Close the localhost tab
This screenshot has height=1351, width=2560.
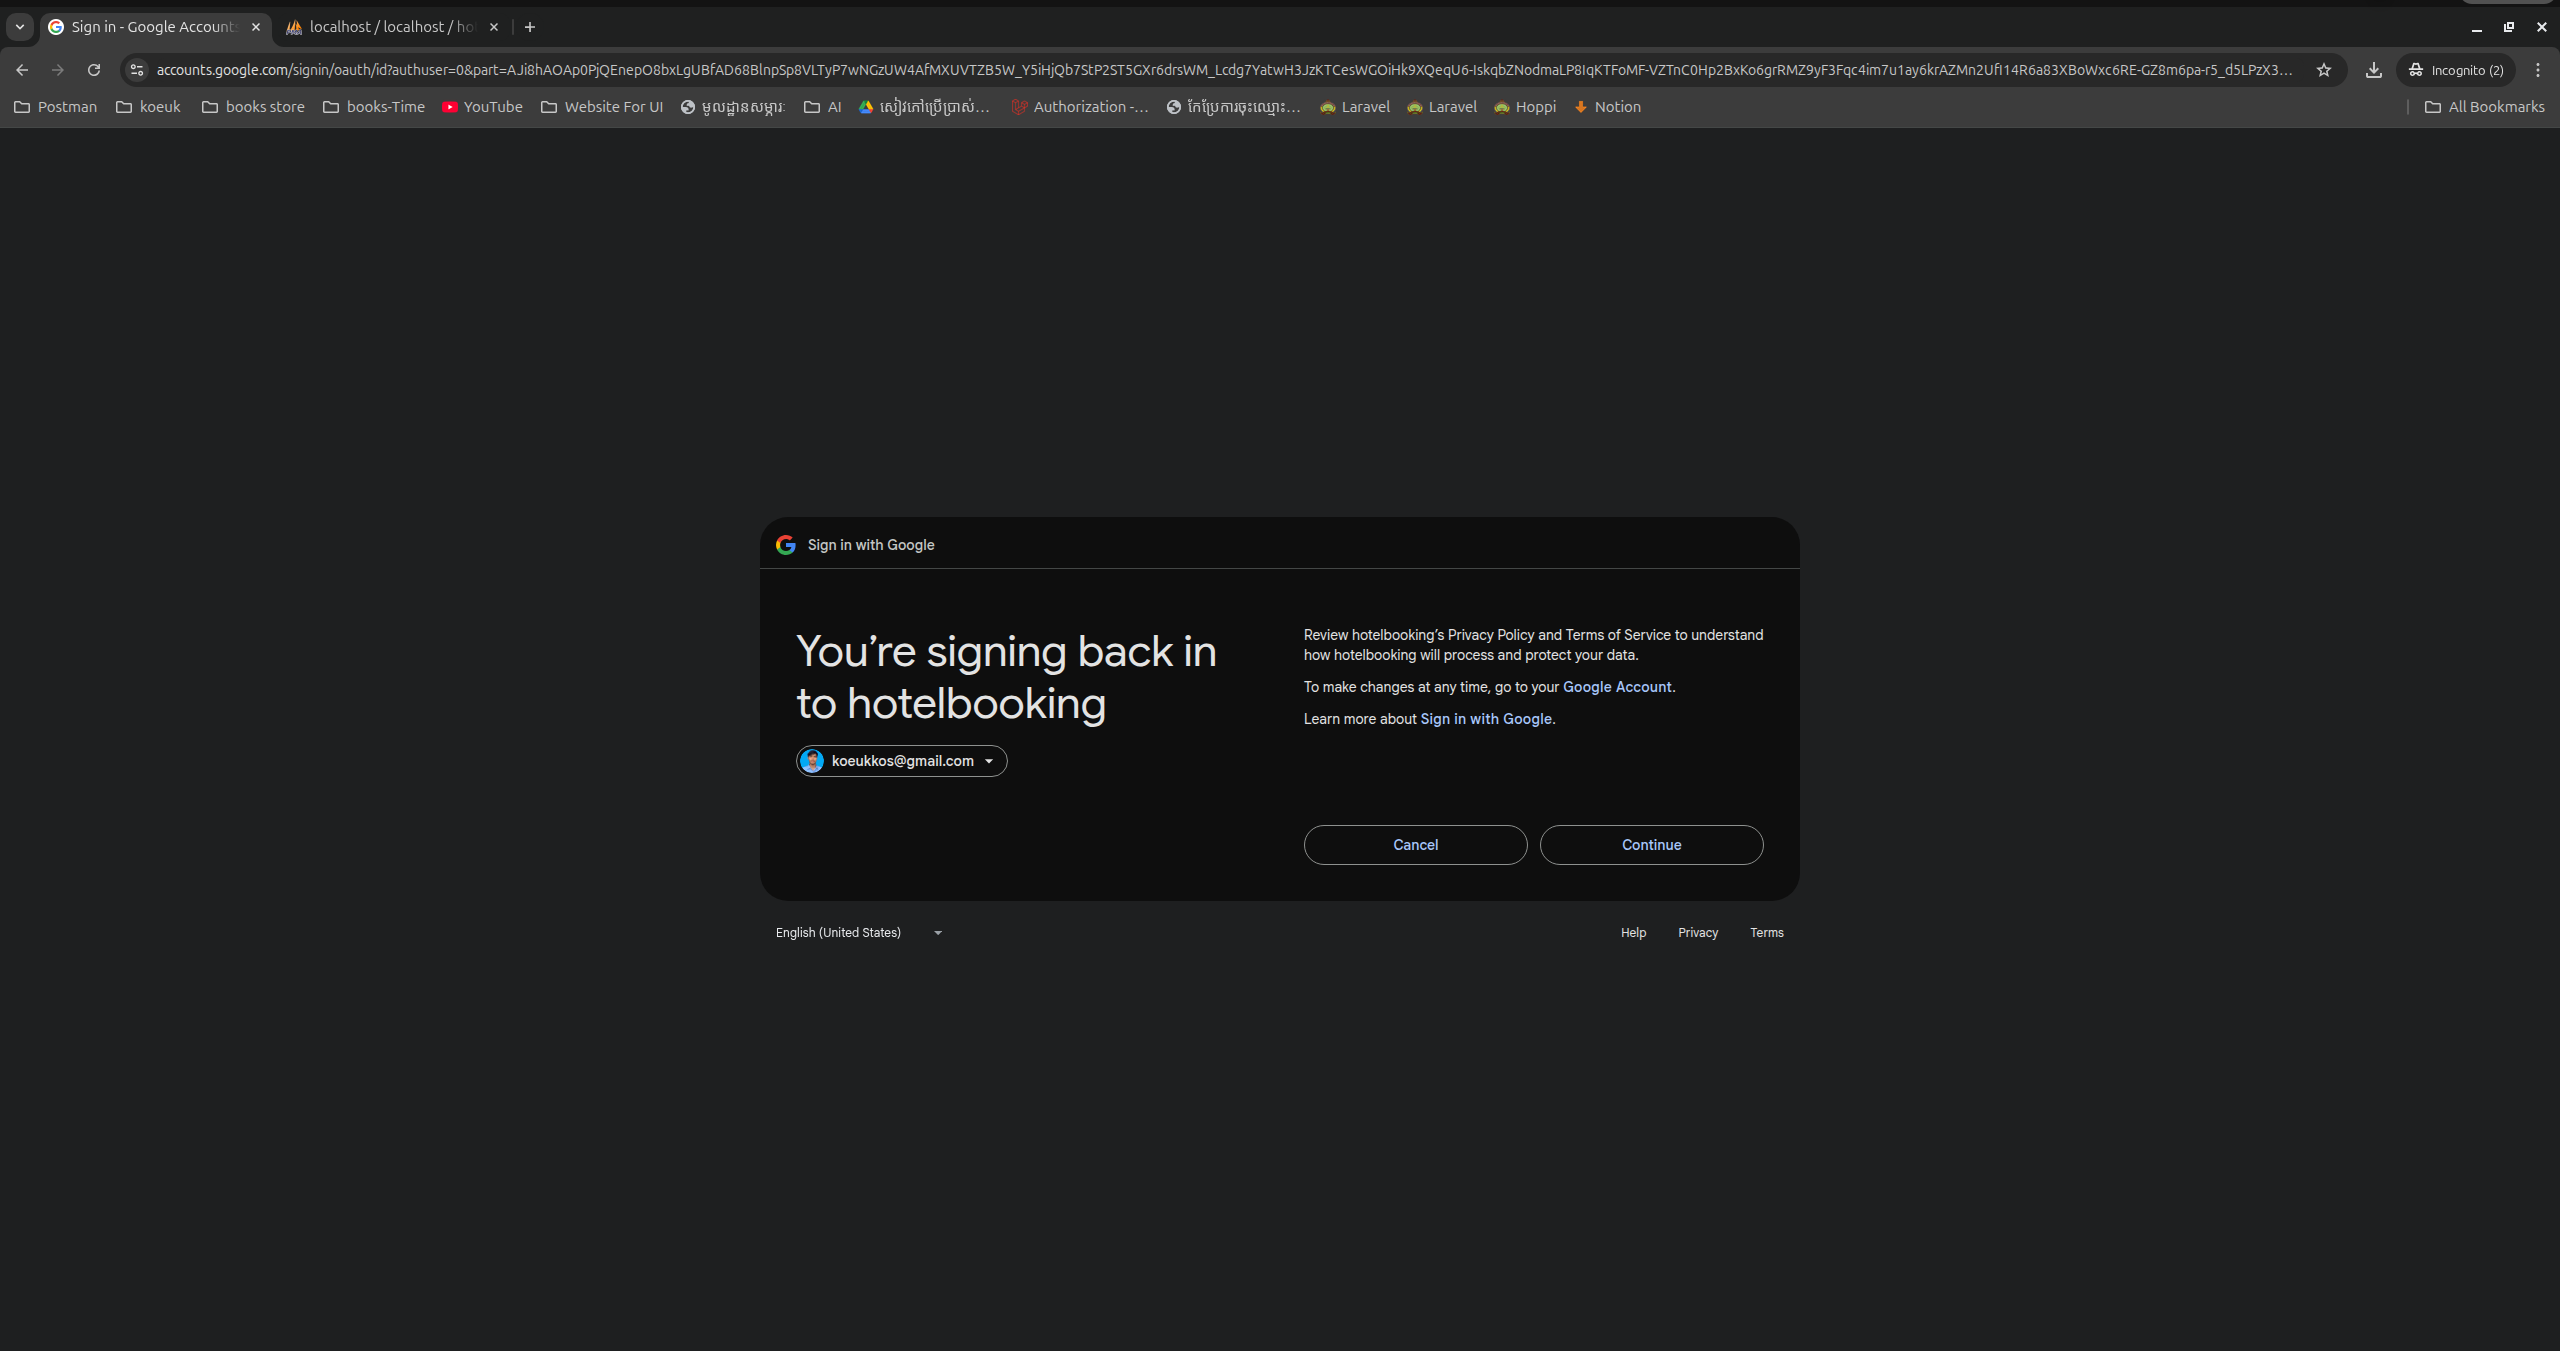[493, 27]
